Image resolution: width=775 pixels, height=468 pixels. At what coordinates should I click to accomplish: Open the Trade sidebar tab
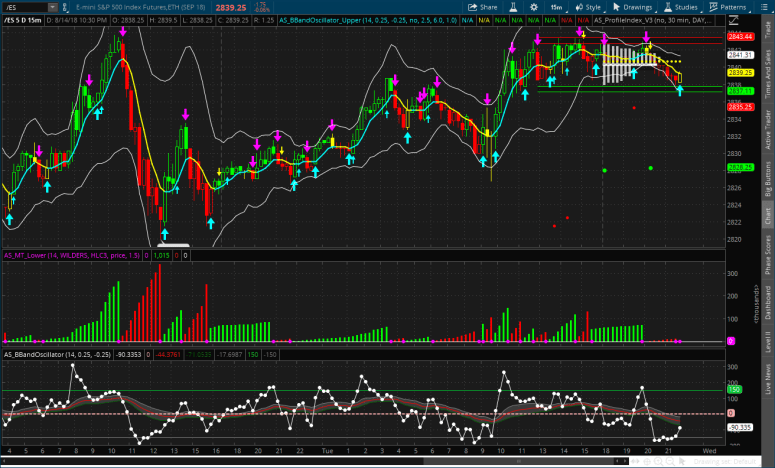767,30
